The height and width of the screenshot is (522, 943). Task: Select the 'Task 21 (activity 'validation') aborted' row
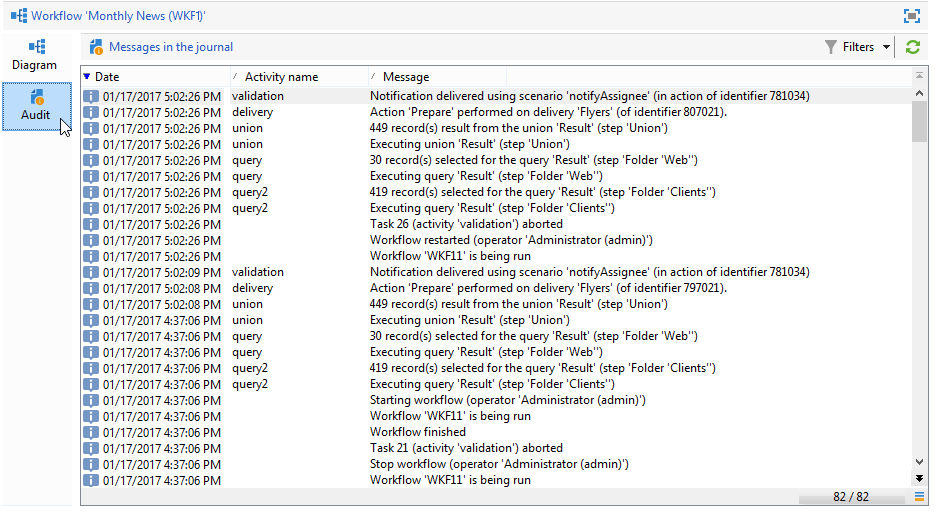click(496, 449)
